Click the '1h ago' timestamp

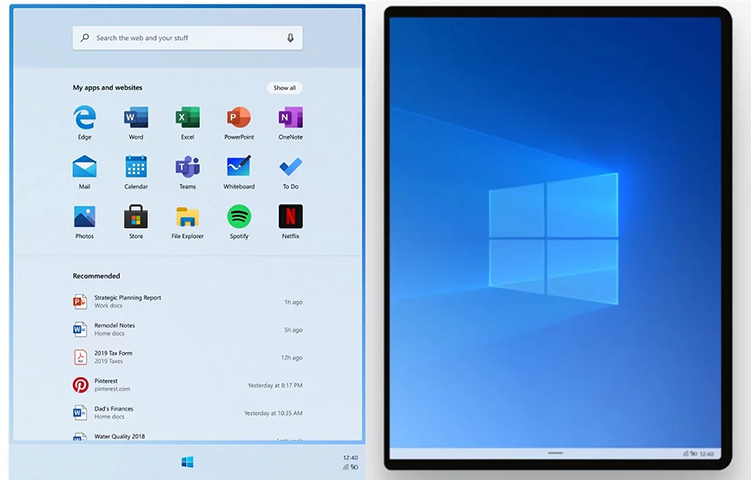pyautogui.click(x=293, y=302)
